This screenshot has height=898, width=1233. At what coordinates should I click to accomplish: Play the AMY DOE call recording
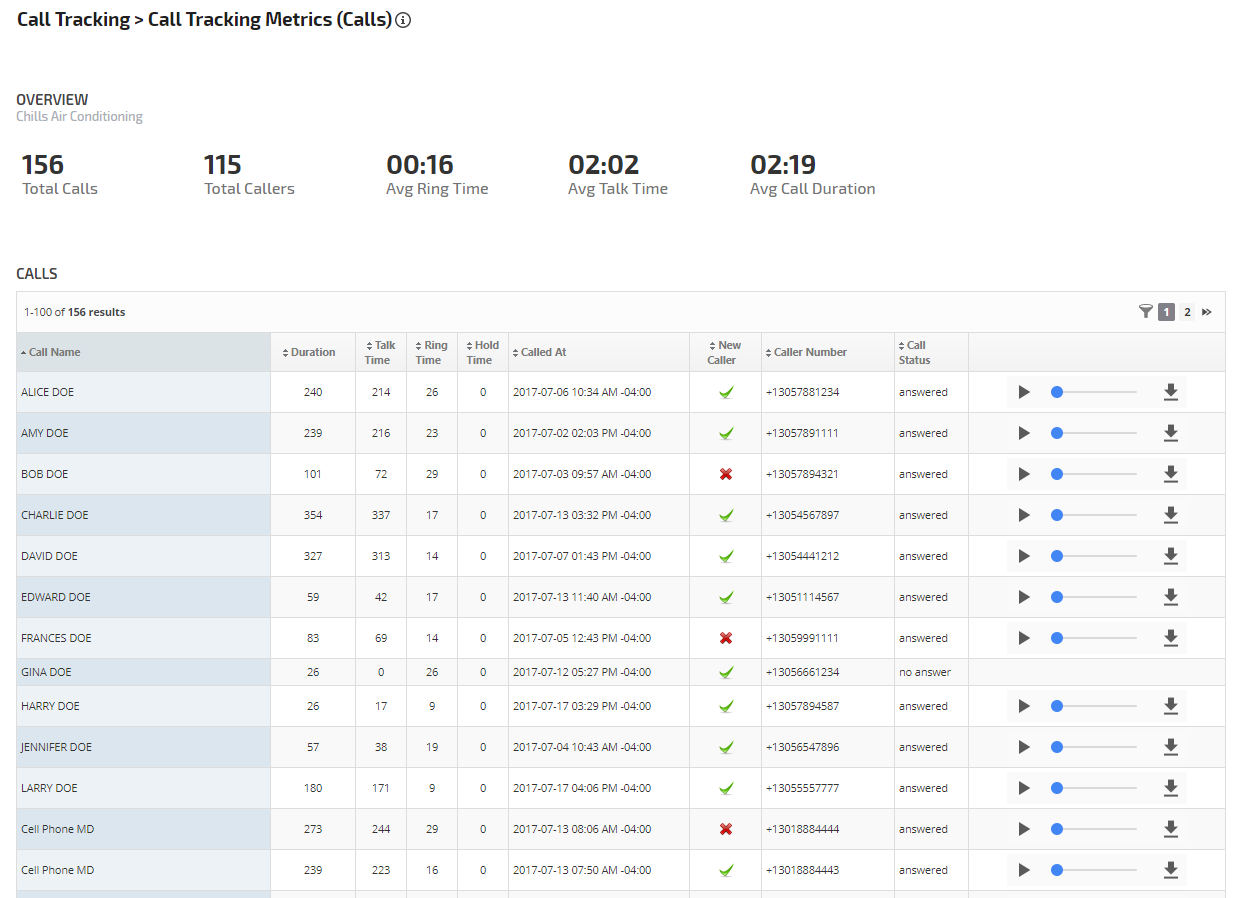click(x=1023, y=433)
